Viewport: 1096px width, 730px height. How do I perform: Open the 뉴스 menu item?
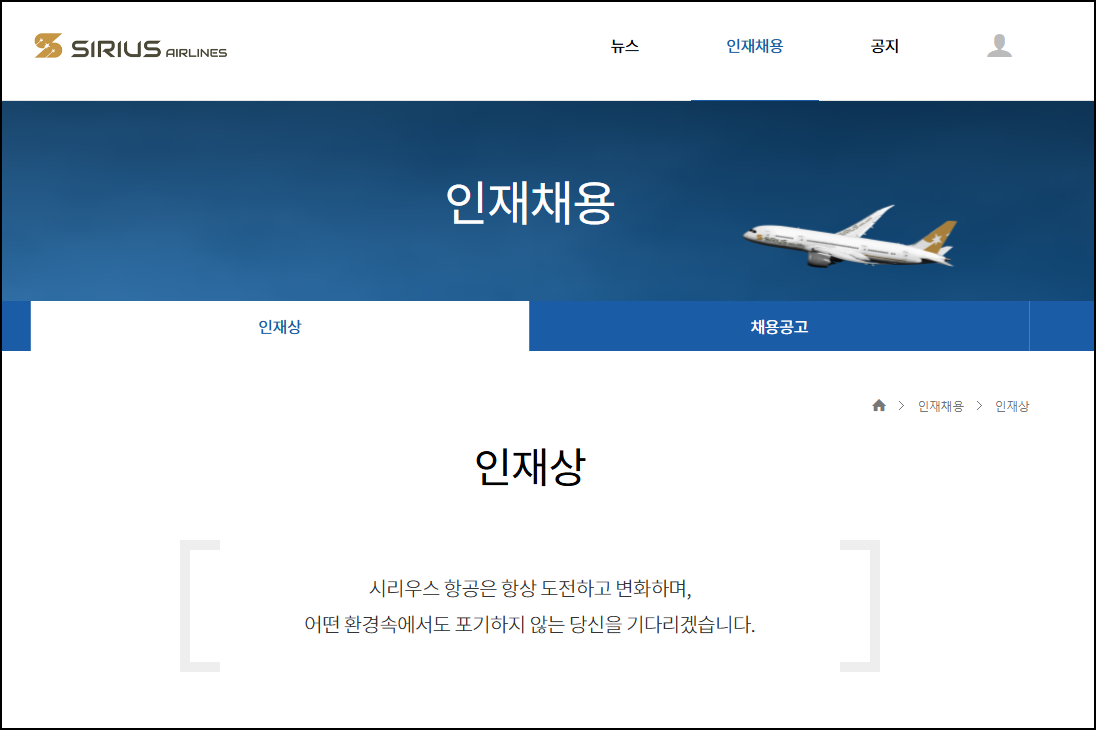click(x=626, y=46)
